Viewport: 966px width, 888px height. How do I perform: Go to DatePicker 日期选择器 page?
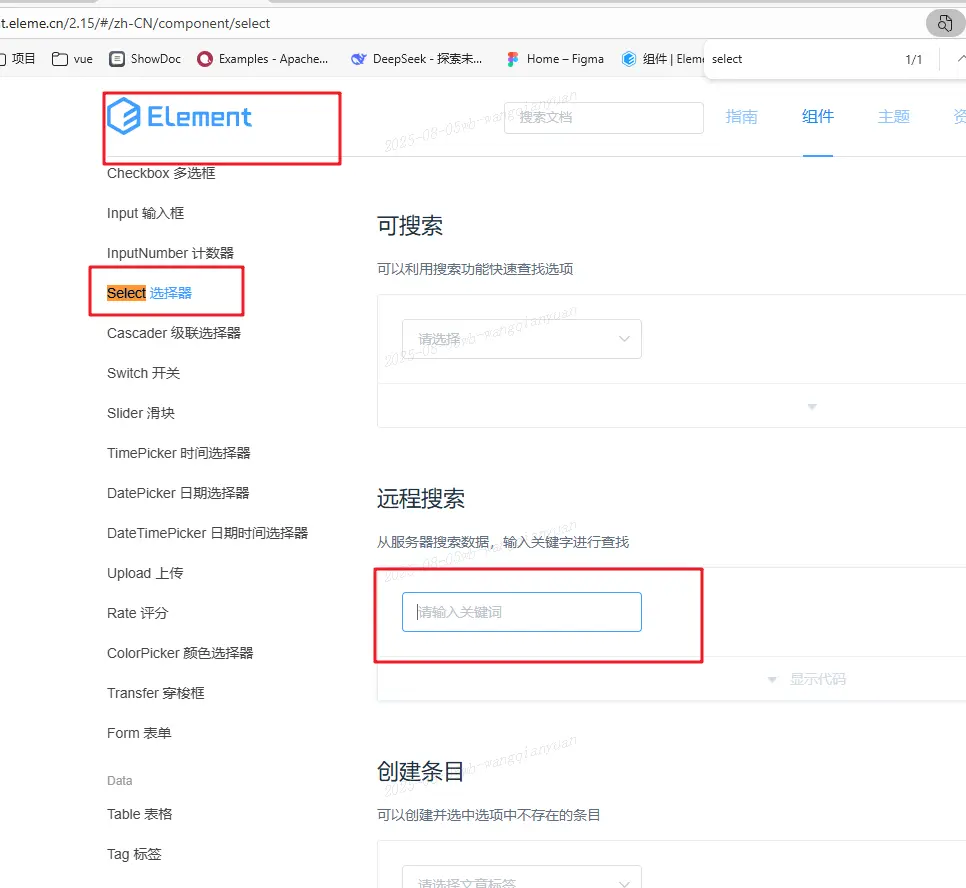click(x=178, y=494)
